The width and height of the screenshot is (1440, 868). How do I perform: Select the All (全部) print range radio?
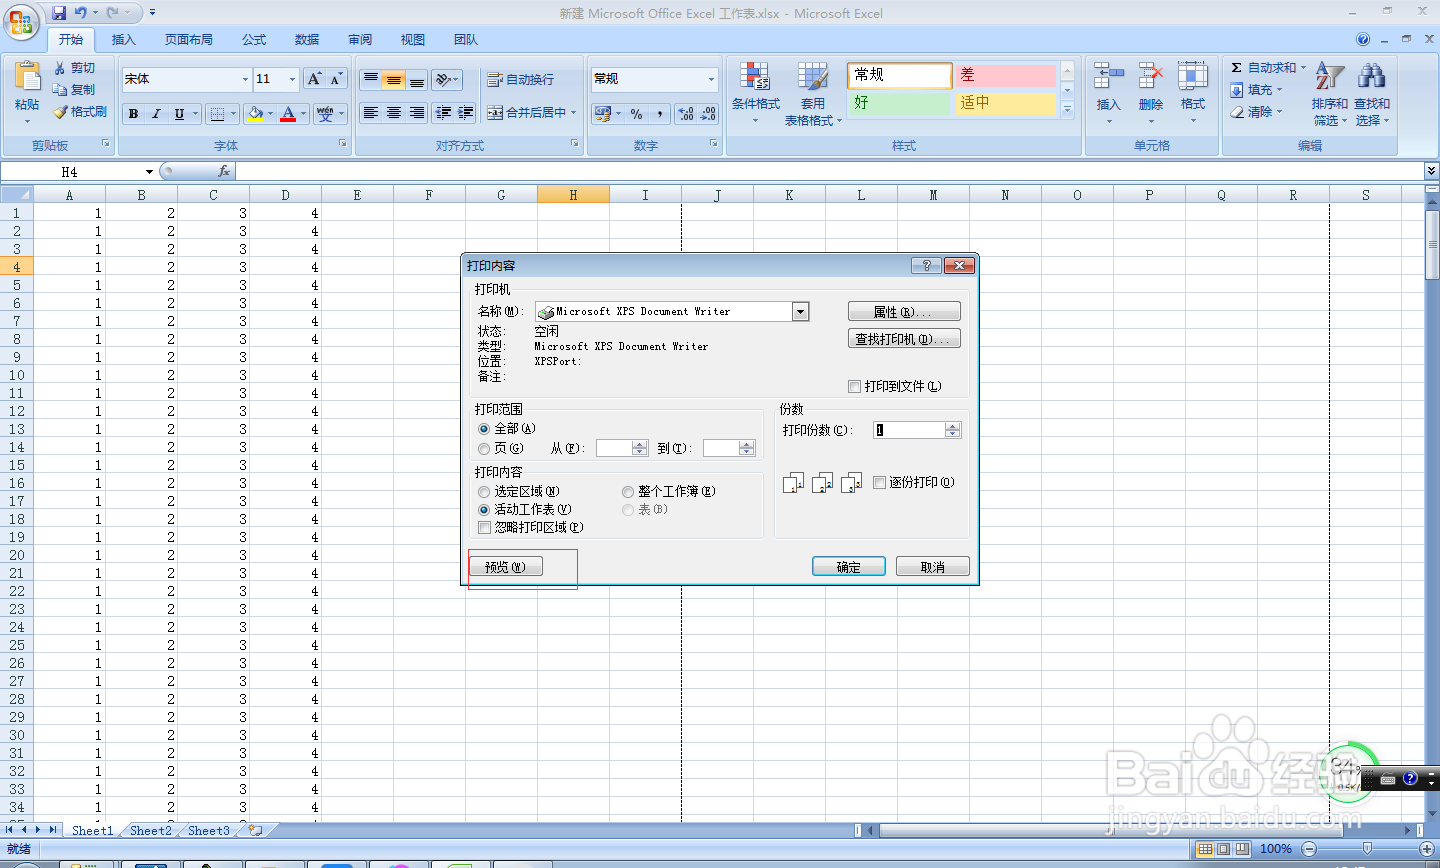point(484,429)
